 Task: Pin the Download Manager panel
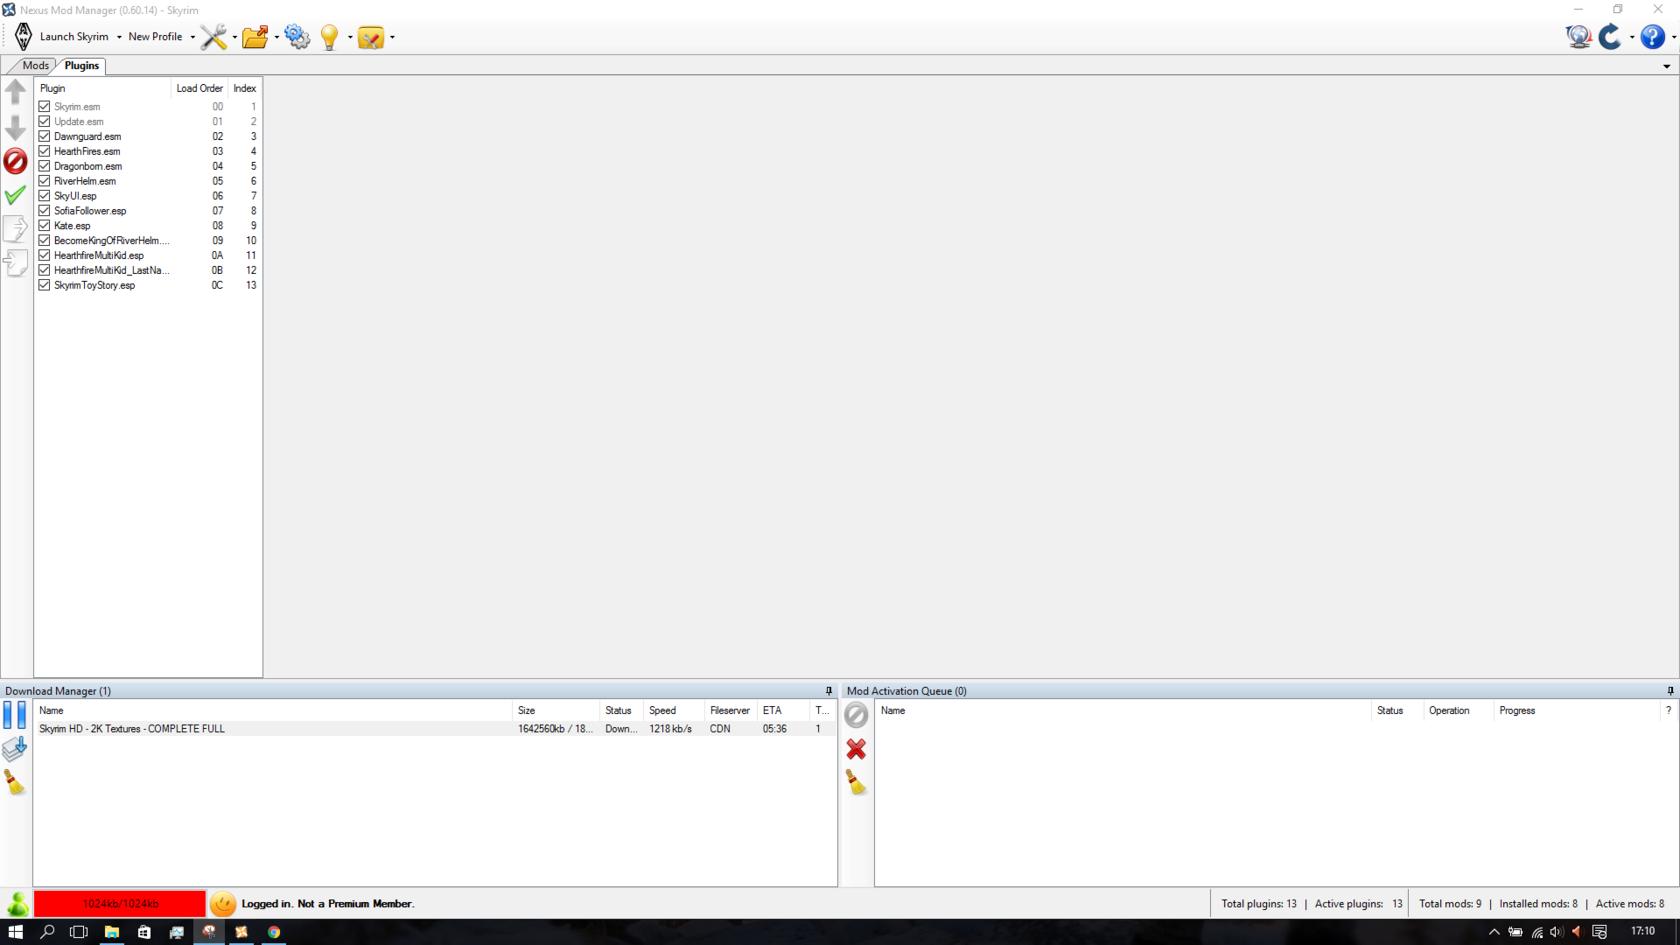[828, 691]
